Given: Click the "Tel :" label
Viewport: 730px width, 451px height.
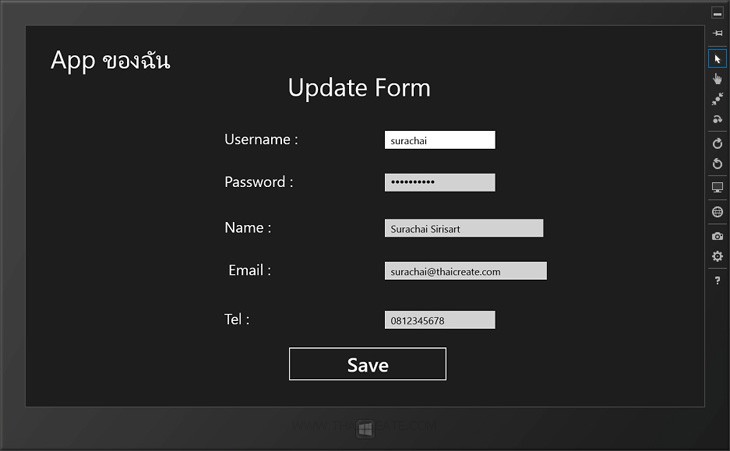Looking at the screenshot, I should click(x=237, y=319).
